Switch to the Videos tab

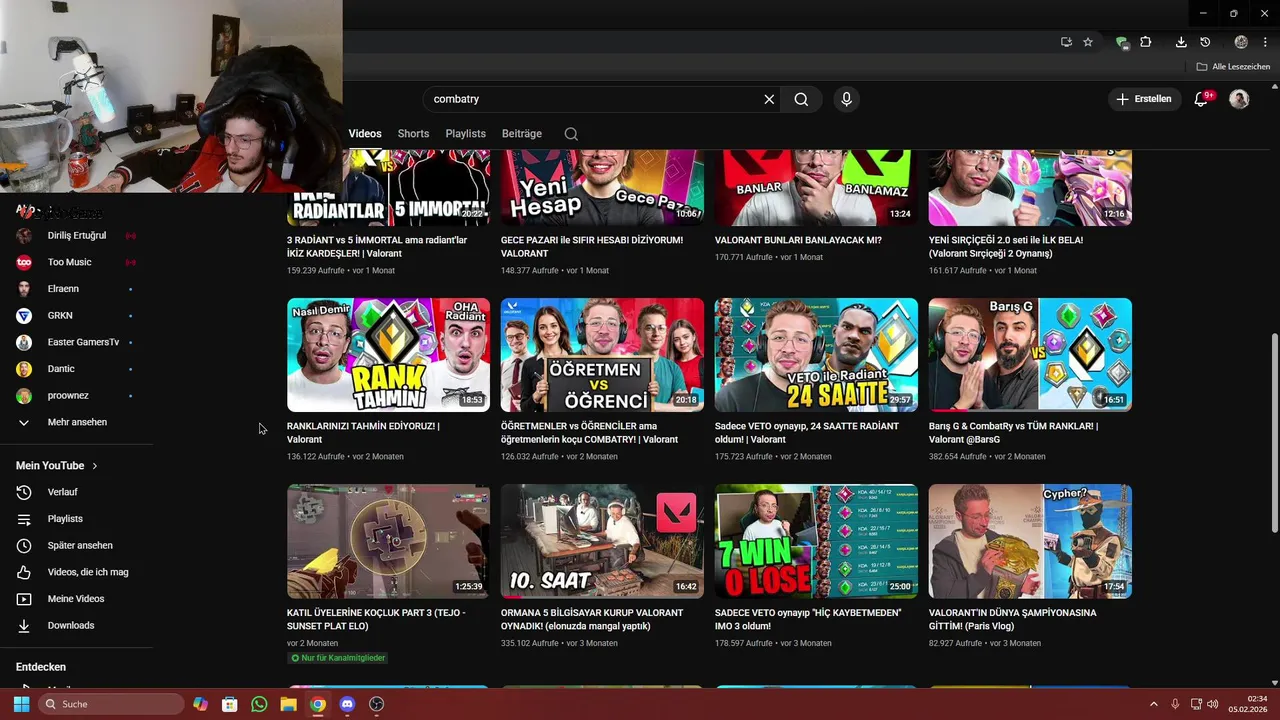click(x=365, y=134)
